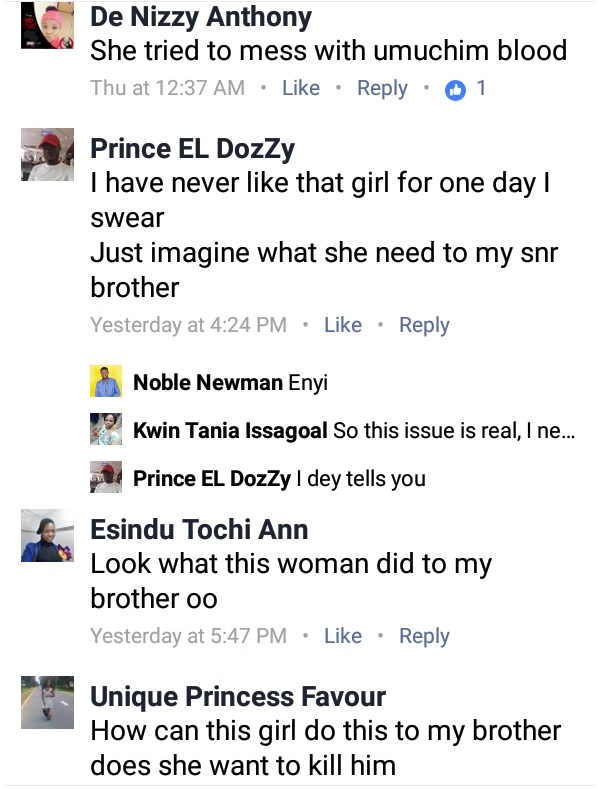The width and height of the screenshot is (600, 789).
Task: Click the blue thumbs-up reaction icon
Action: pos(455,89)
